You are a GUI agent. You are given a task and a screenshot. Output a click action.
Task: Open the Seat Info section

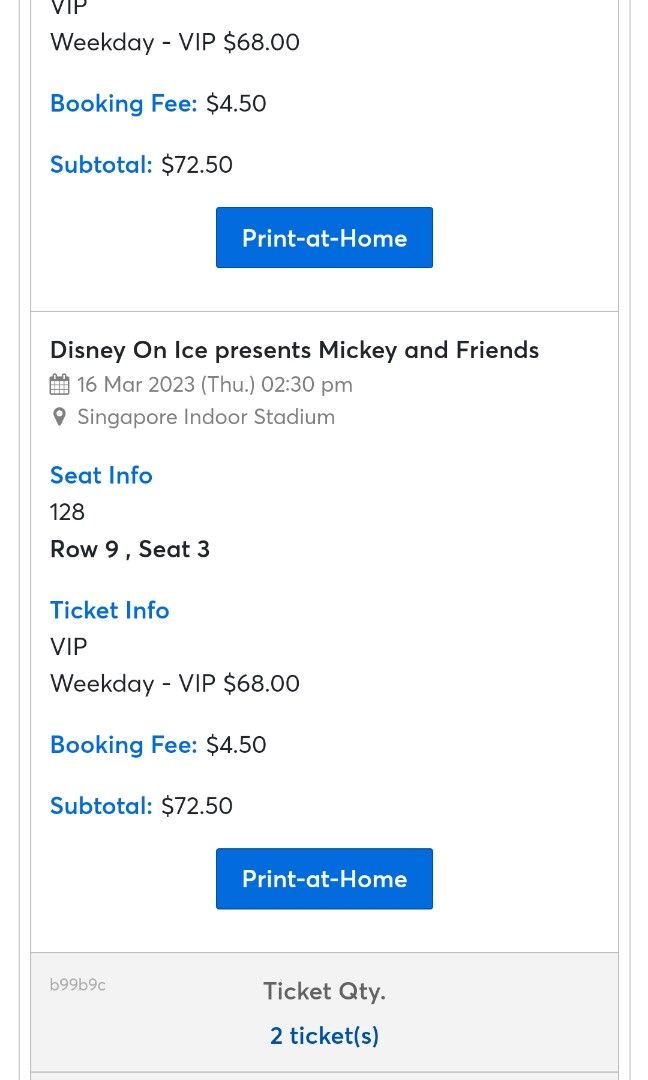[x=101, y=475]
